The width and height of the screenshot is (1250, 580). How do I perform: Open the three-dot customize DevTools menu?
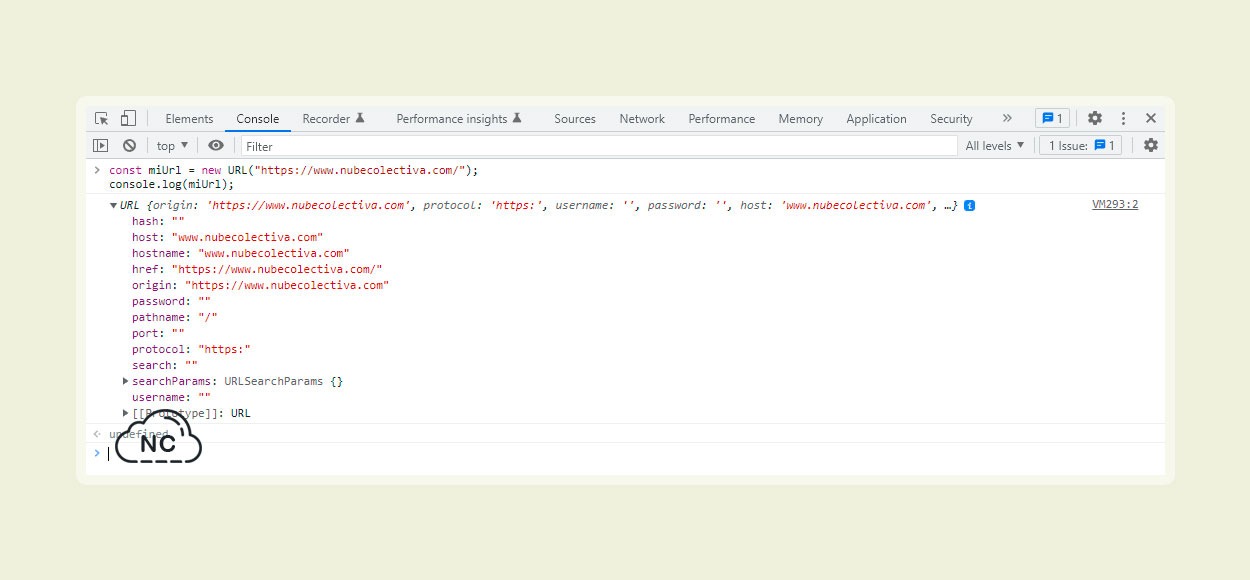1123,118
